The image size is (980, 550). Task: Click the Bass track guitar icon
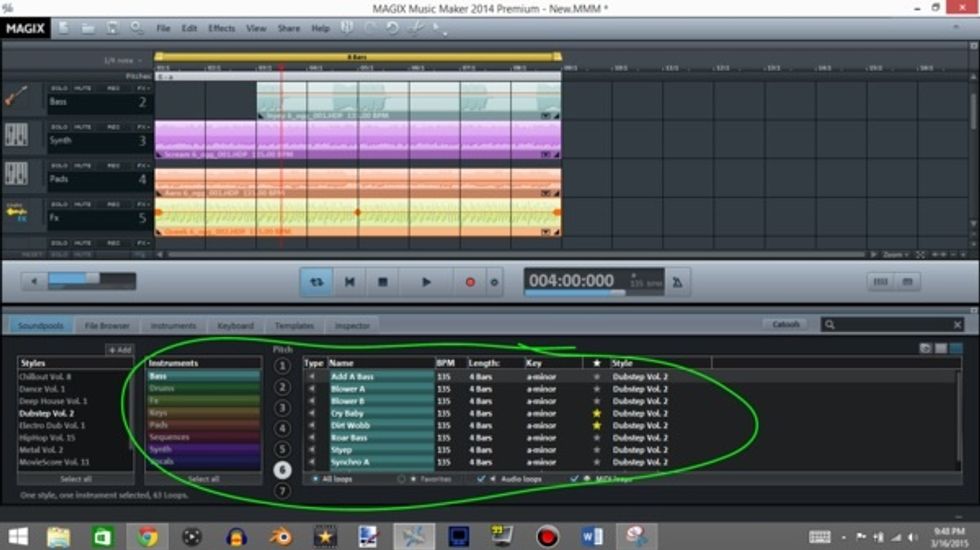click(16, 97)
